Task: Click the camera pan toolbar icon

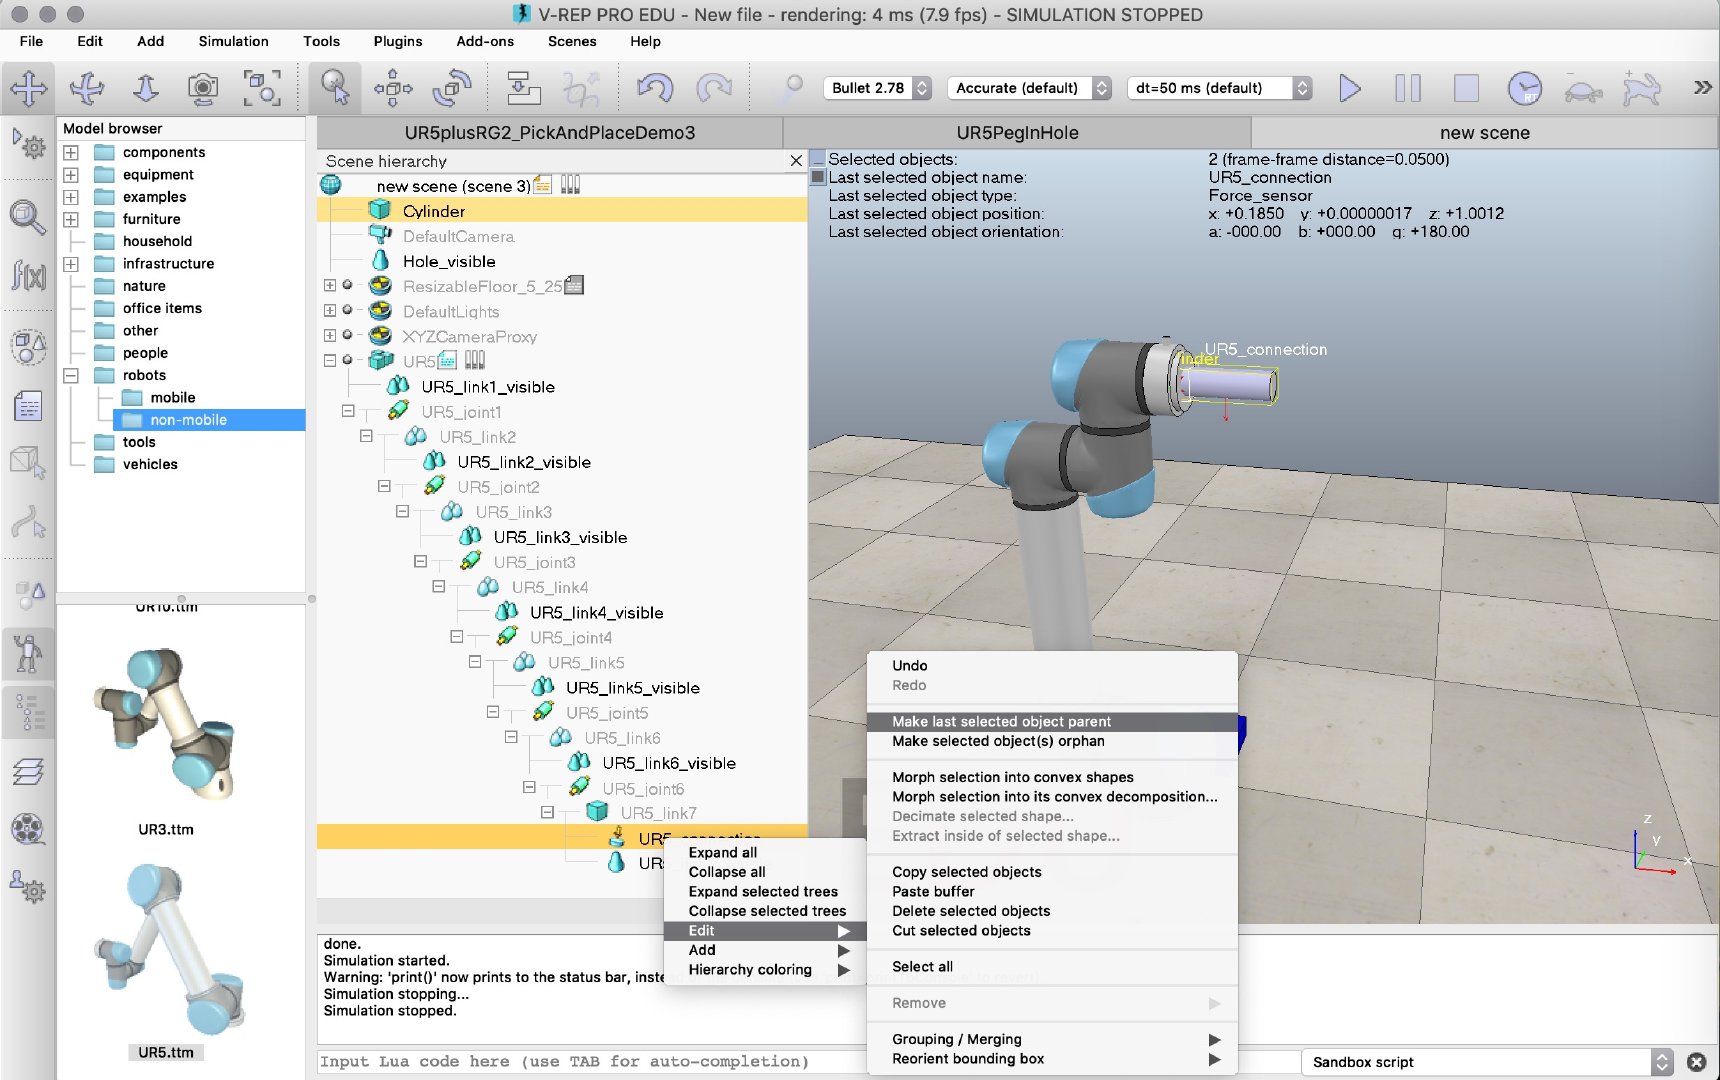Action: 29,88
